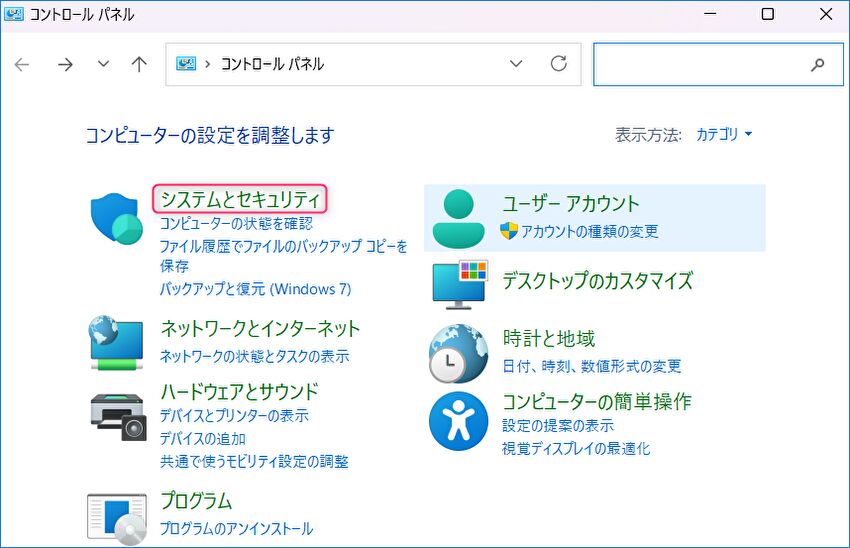The width and height of the screenshot is (850, 548).
Task: Open the recent locations dropdown arrow
Action: 103,64
